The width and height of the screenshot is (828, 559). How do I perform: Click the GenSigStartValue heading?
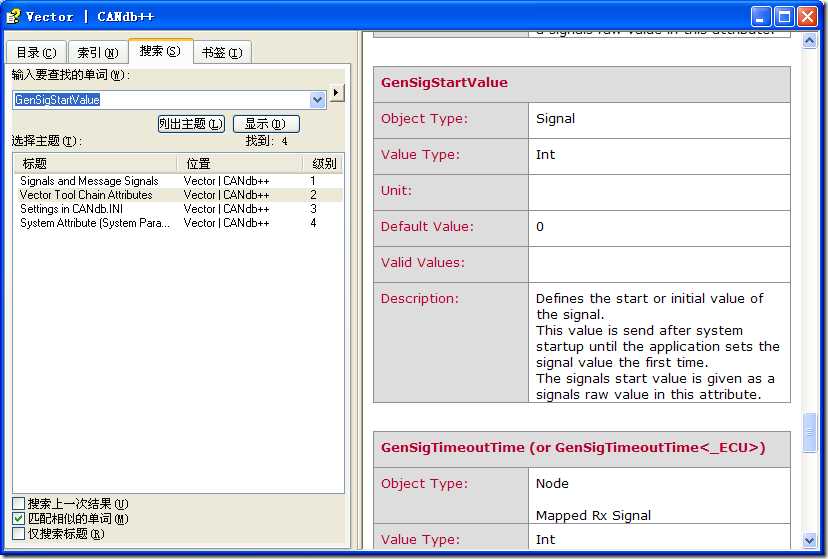tap(444, 82)
